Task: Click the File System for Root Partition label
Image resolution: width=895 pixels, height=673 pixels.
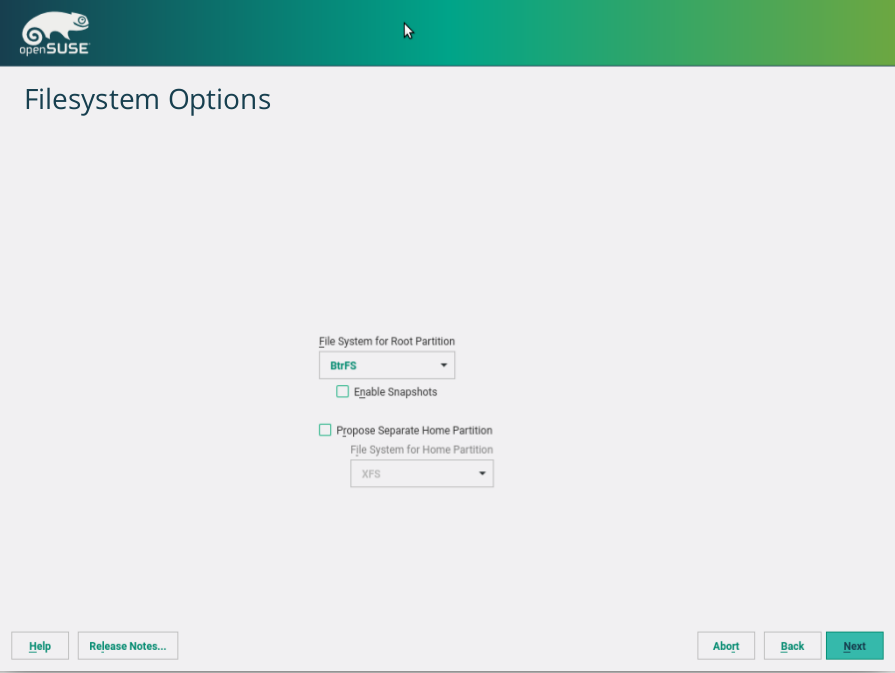Action: click(387, 342)
